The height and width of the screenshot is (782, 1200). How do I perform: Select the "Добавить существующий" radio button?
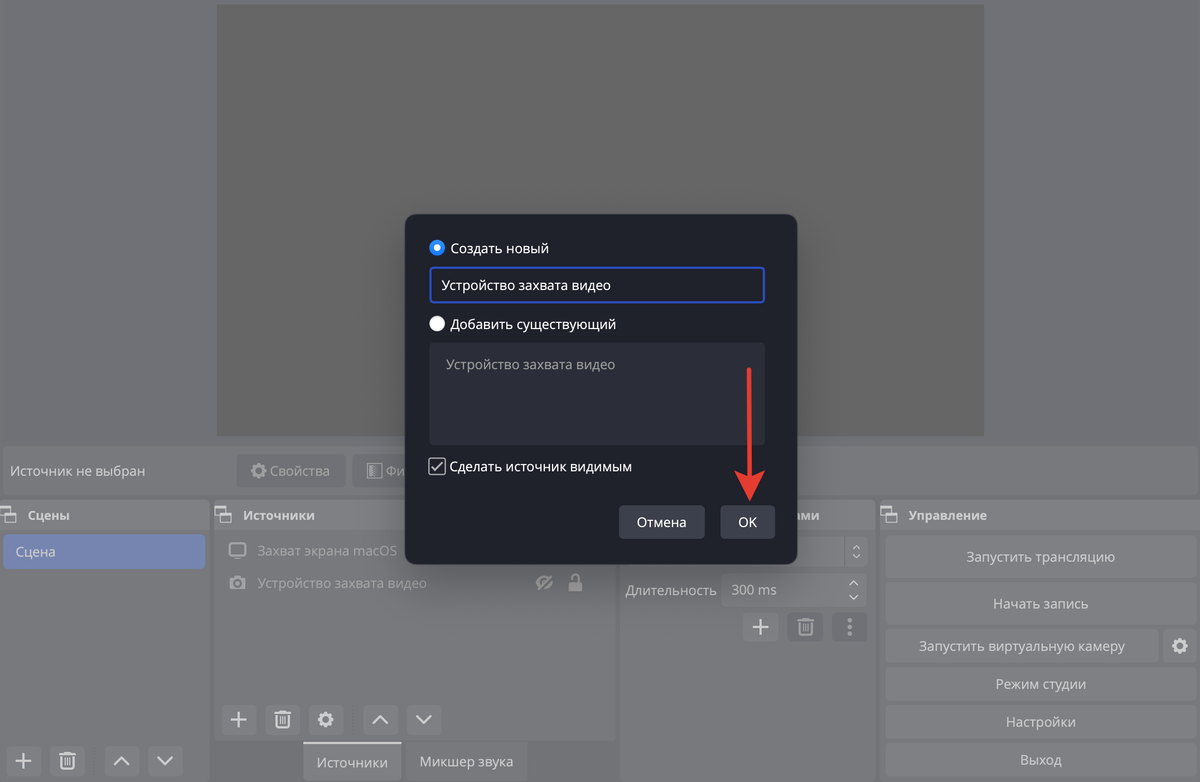pyautogui.click(x=437, y=324)
